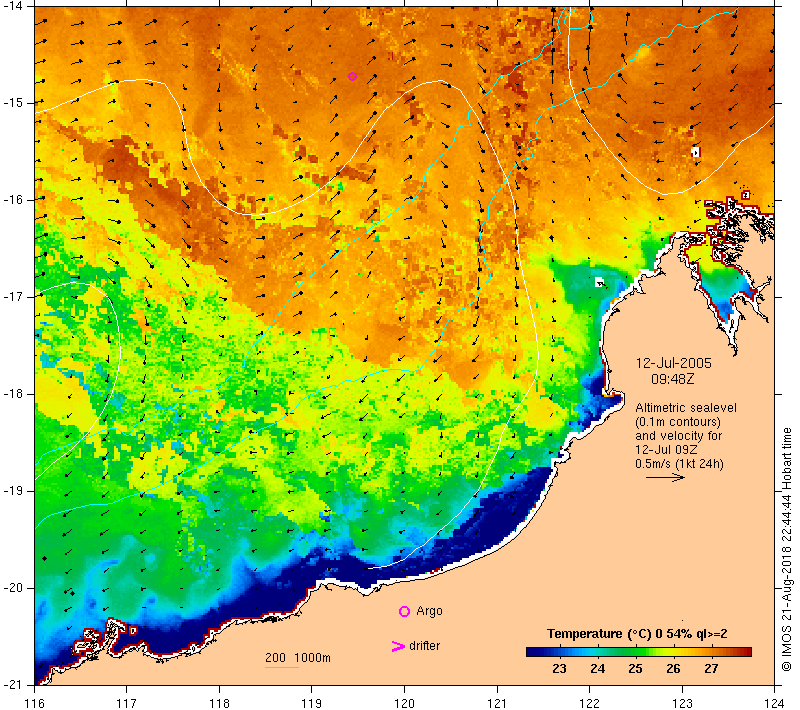Click the 'and velocity for' text
The height and width of the screenshot is (710, 800).
pos(679,436)
